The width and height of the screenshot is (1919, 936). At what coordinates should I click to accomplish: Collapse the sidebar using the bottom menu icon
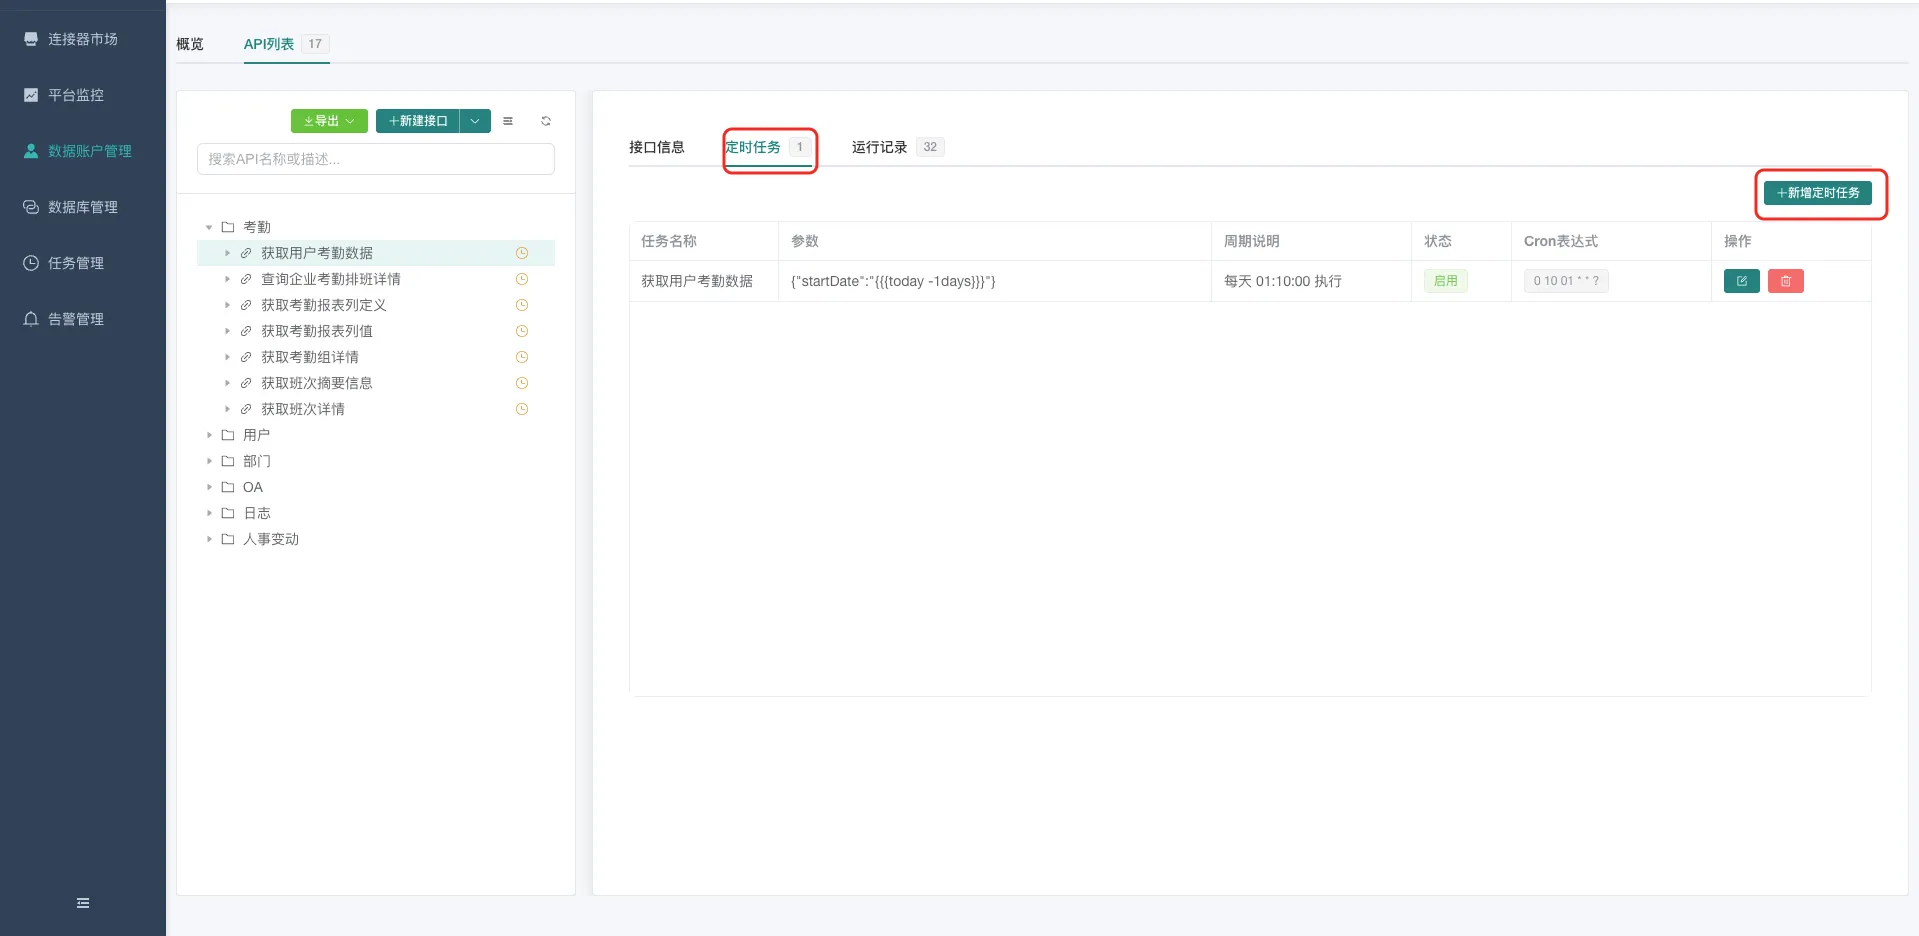(83, 903)
